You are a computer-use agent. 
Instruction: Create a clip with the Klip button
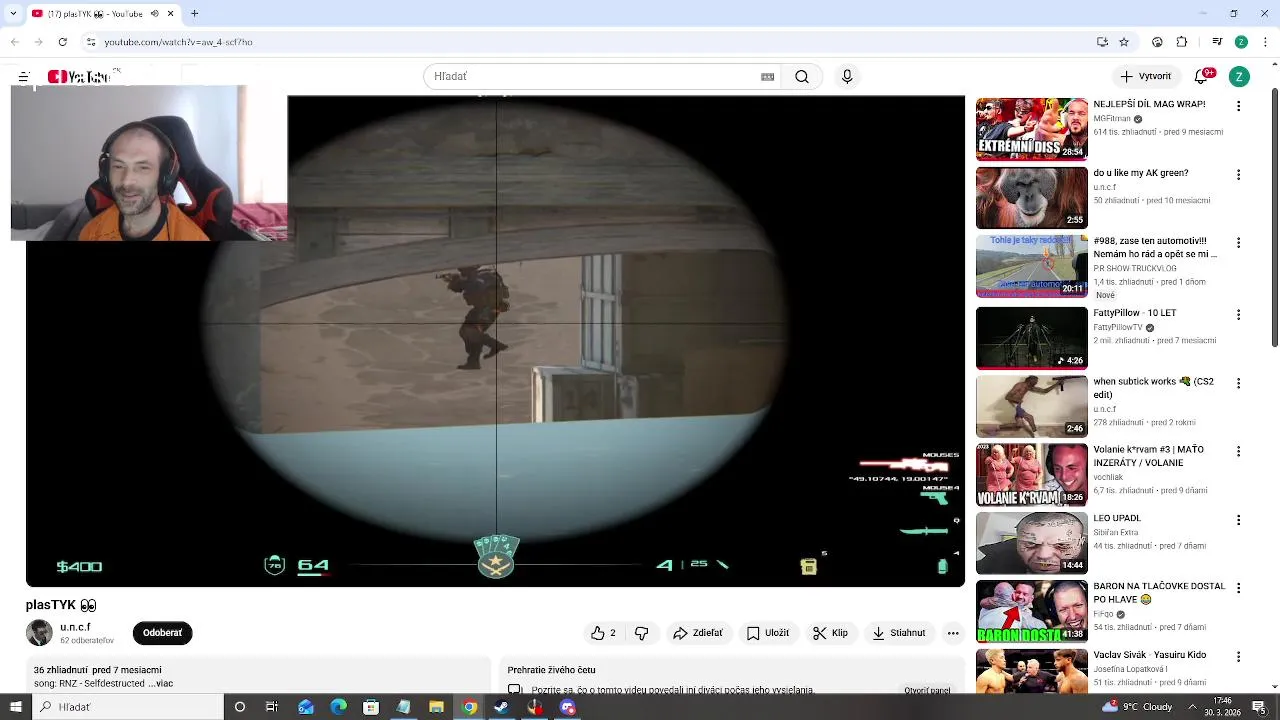pyautogui.click(x=830, y=633)
